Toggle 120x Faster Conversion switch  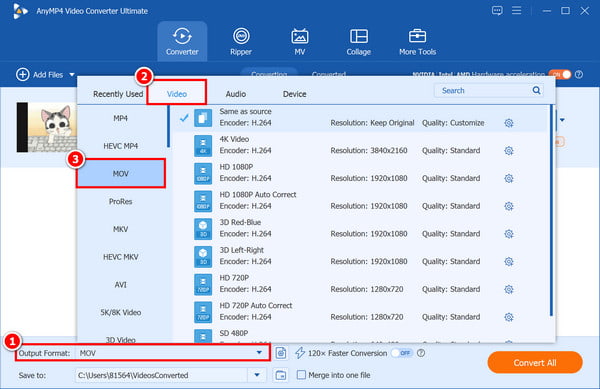402,353
